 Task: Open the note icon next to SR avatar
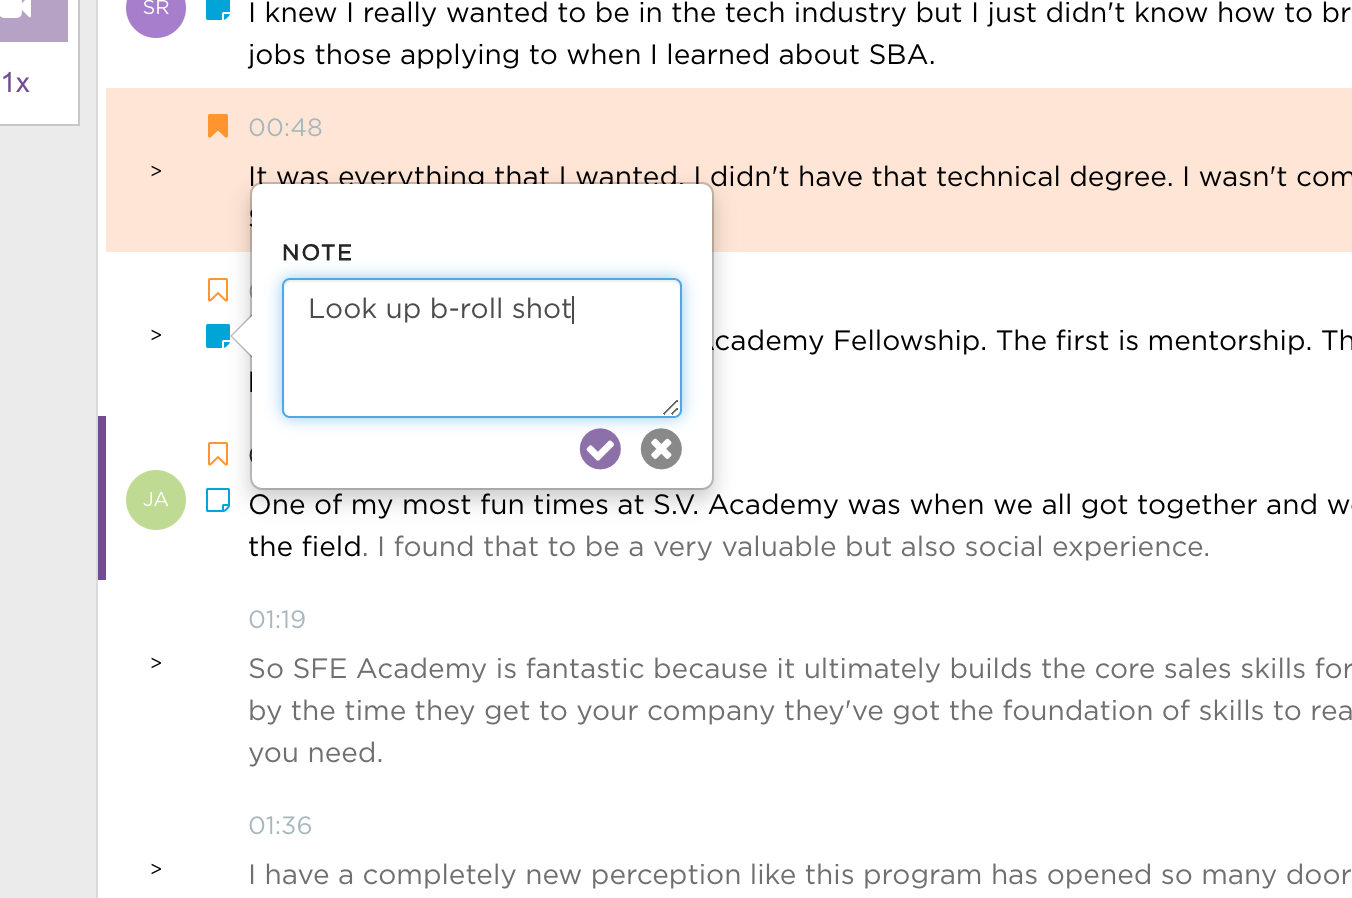pyautogui.click(x=218, y=10)
